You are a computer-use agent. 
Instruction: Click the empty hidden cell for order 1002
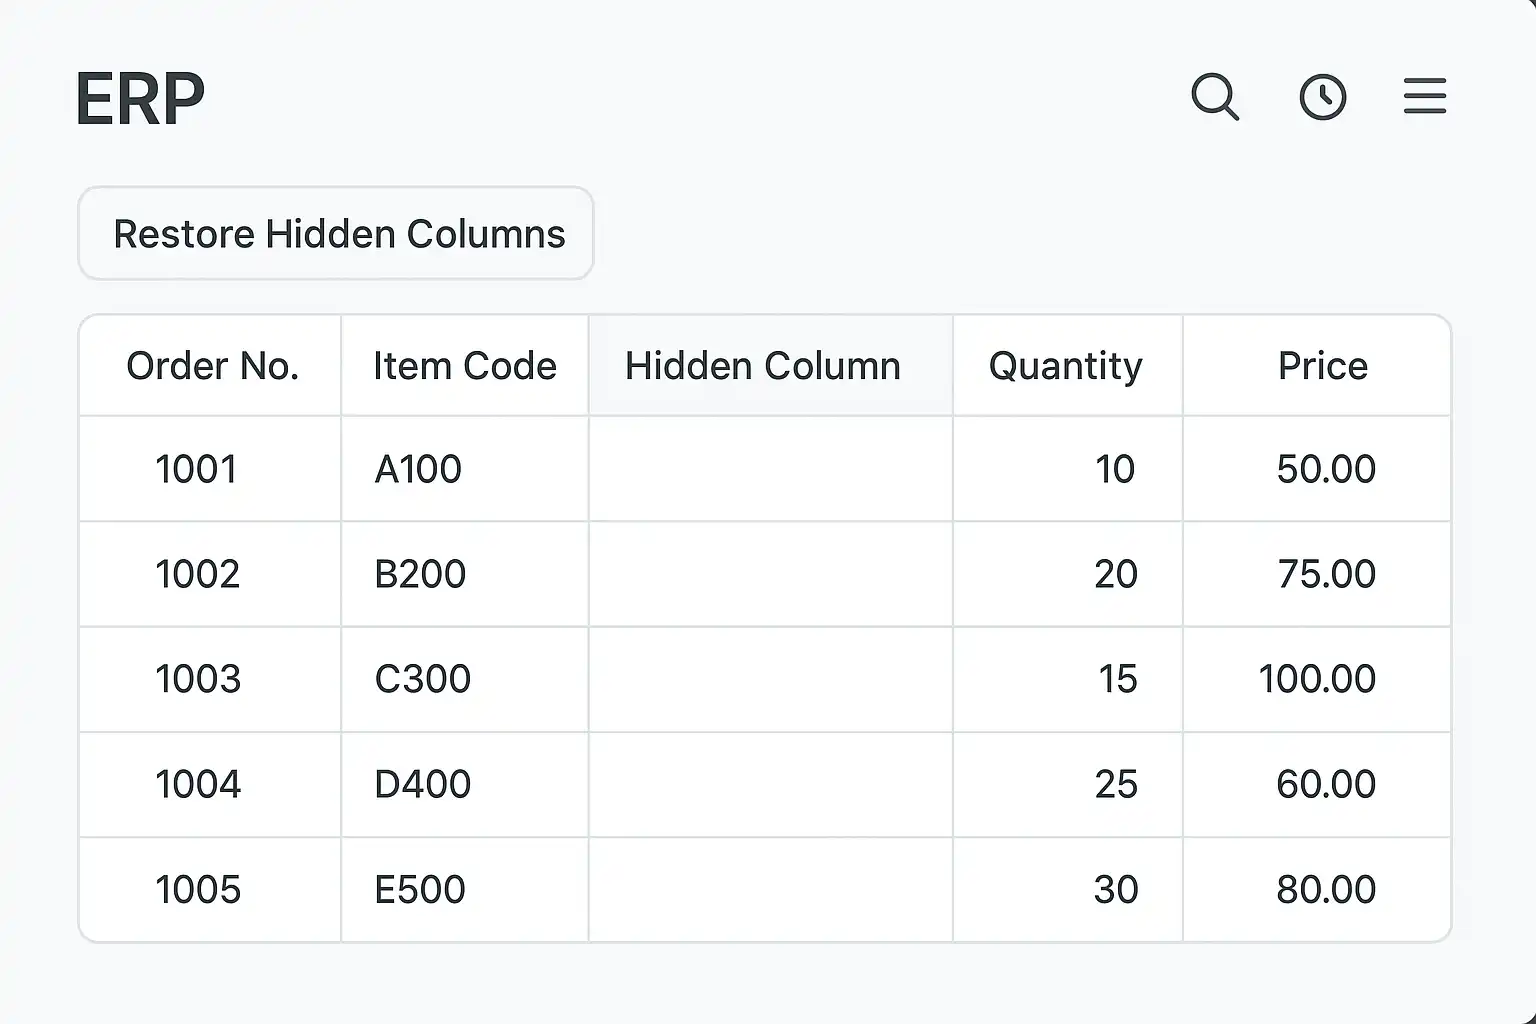770,574
